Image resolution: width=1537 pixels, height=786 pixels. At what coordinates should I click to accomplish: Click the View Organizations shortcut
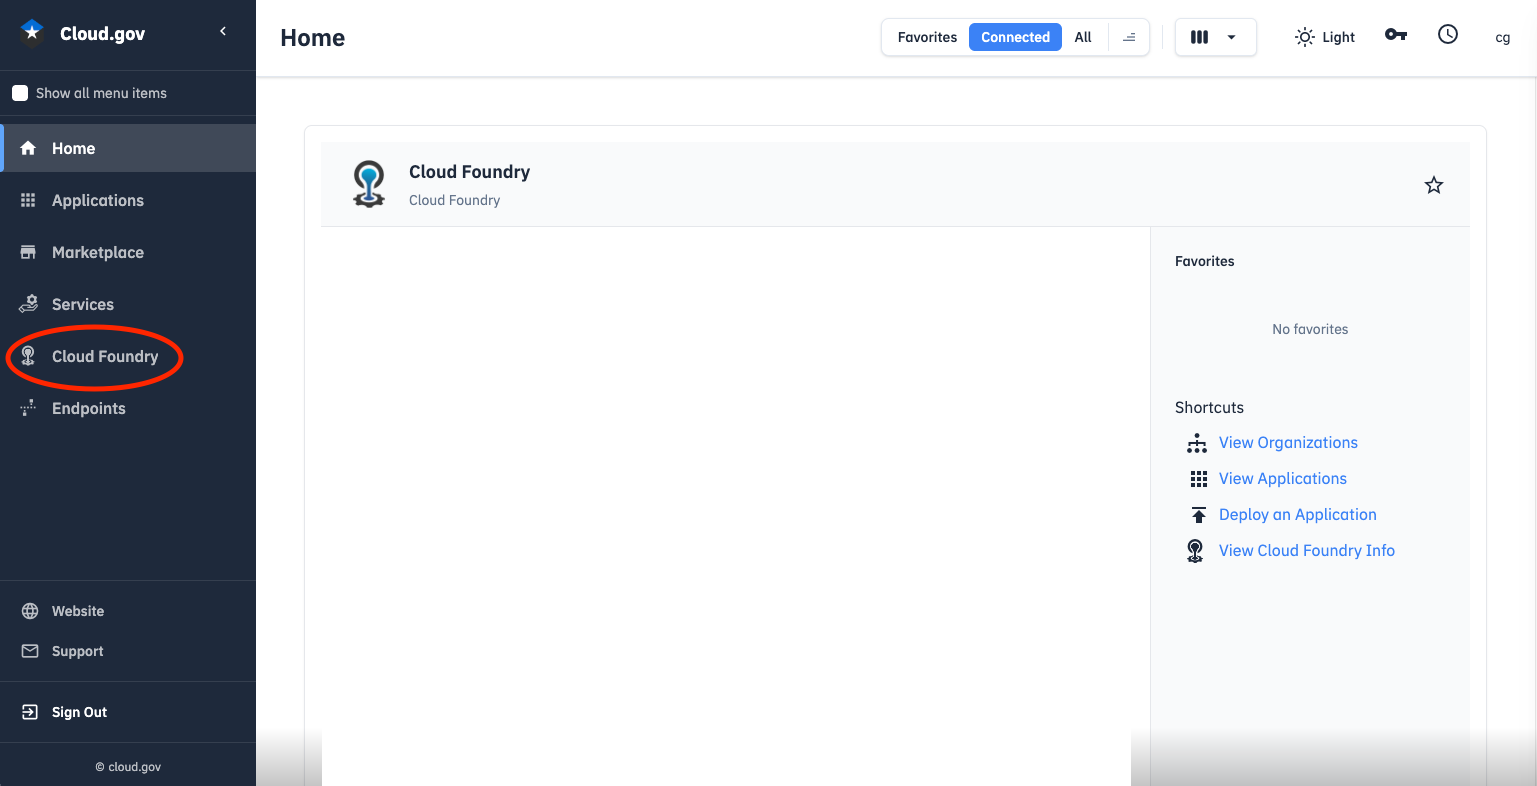1288,442
